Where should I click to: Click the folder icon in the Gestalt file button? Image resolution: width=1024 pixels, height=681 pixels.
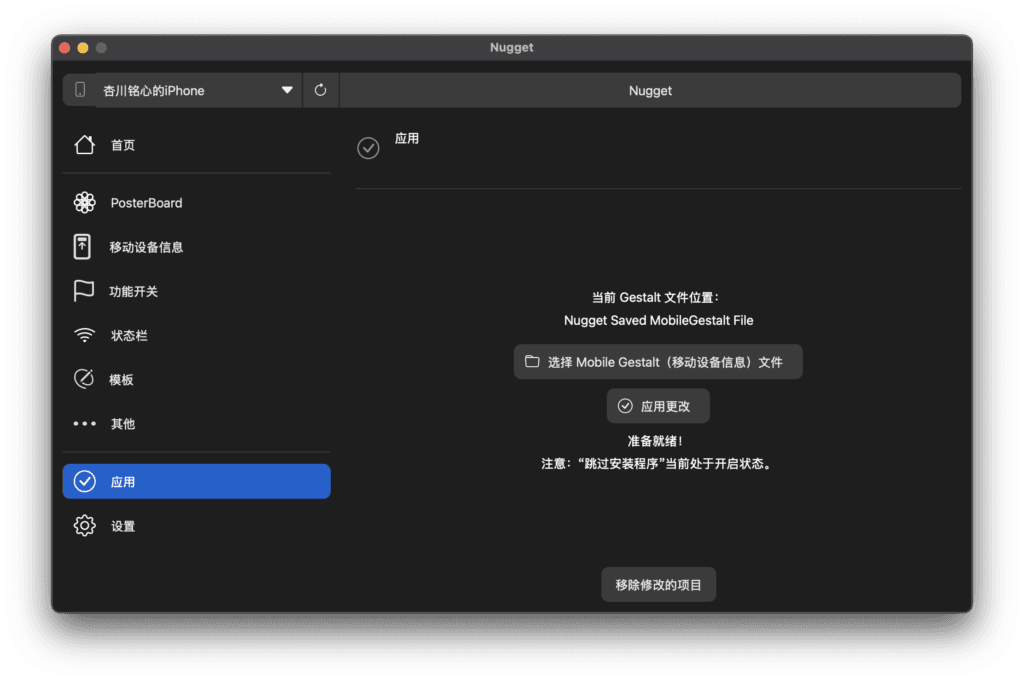[531, 361]
